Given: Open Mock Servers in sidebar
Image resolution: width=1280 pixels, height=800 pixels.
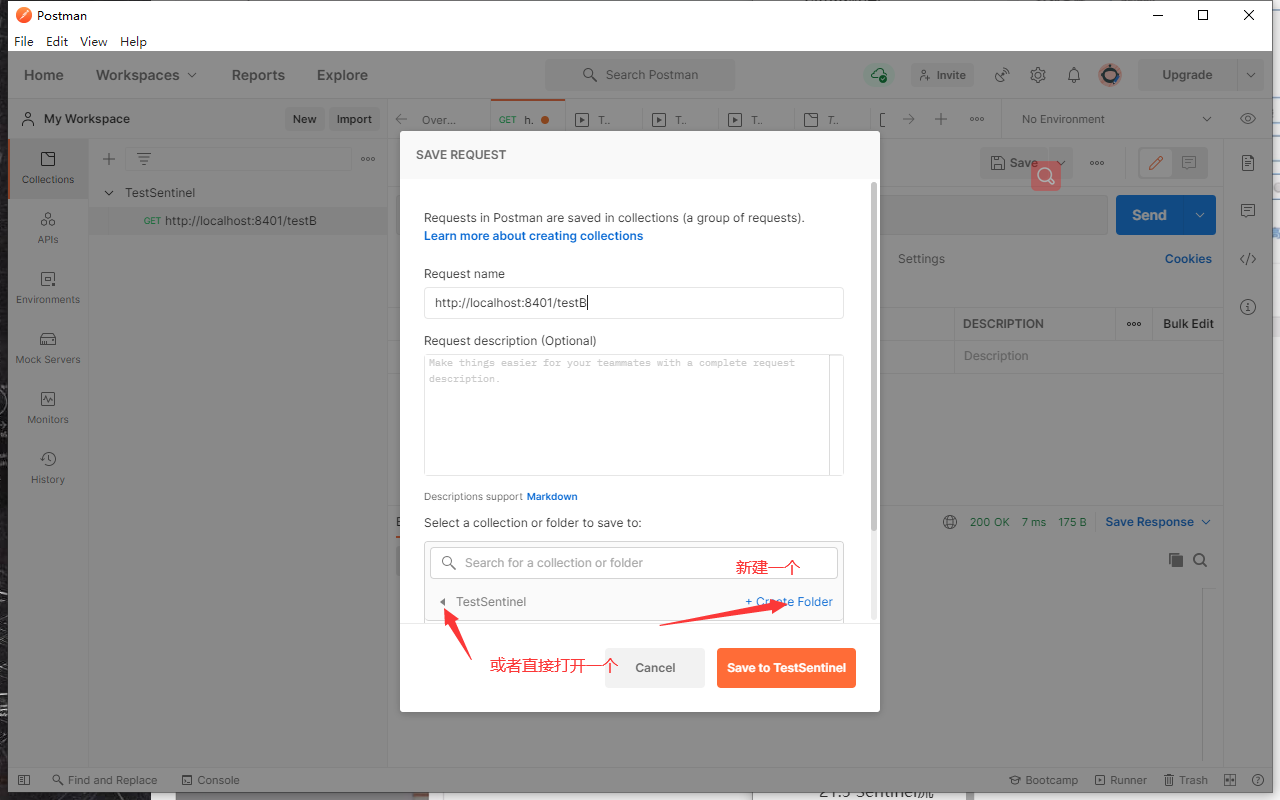Looking at the screenshot, I should click(48, 347).
